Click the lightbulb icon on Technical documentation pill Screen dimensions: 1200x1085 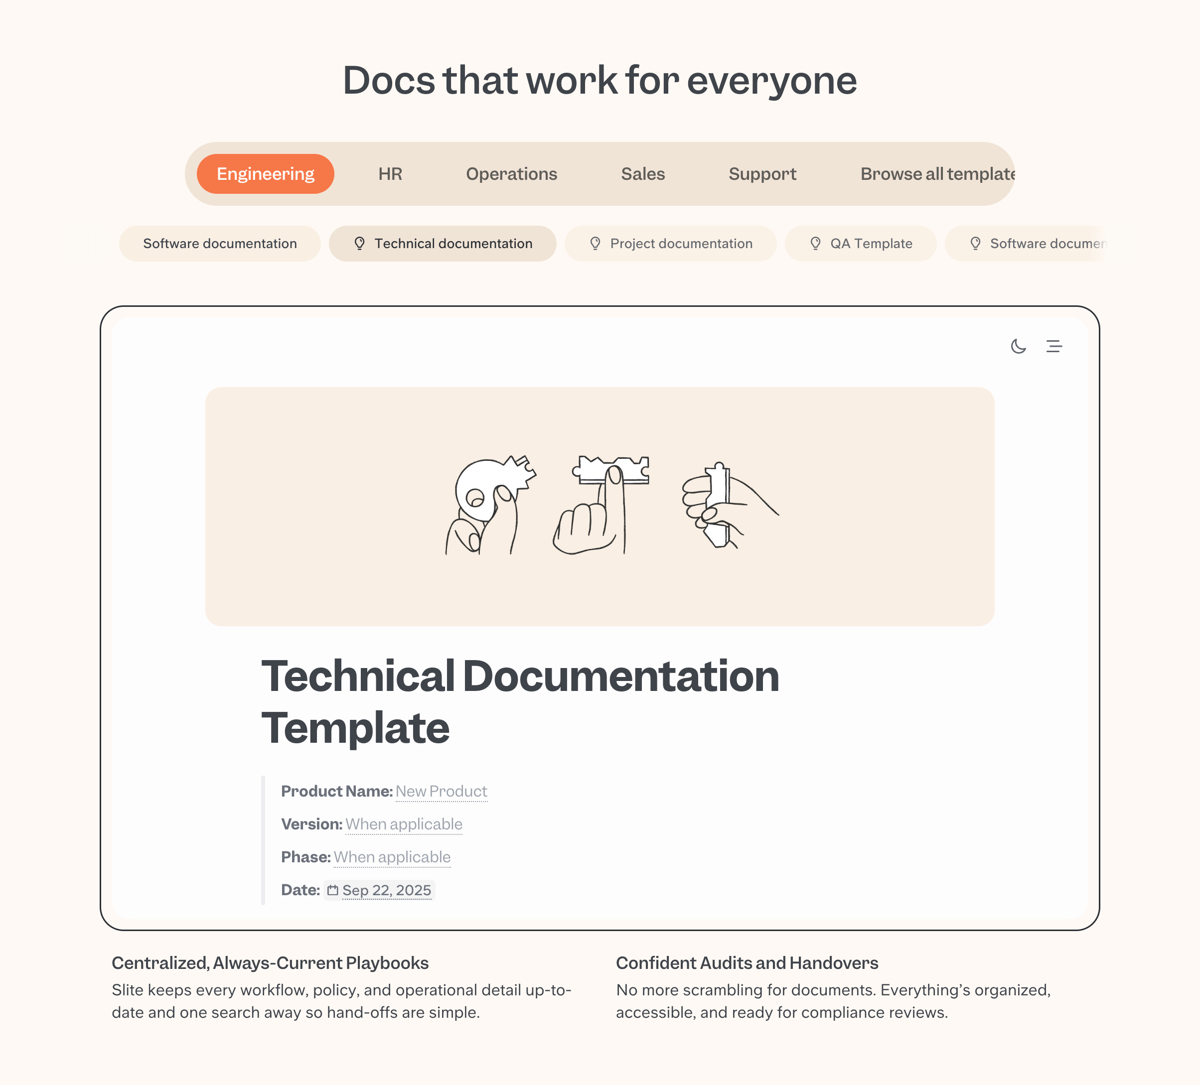(x=360, y=243)
